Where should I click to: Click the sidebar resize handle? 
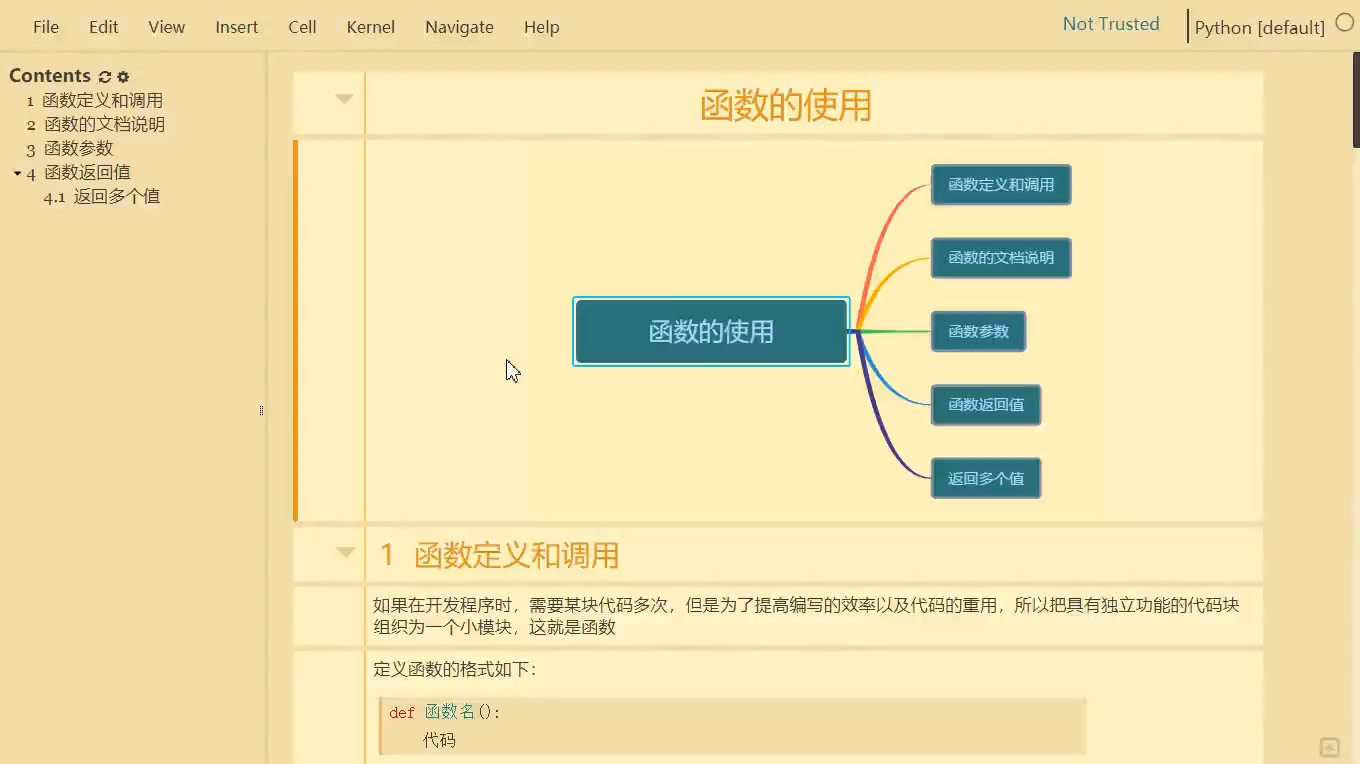coord(262,410)
